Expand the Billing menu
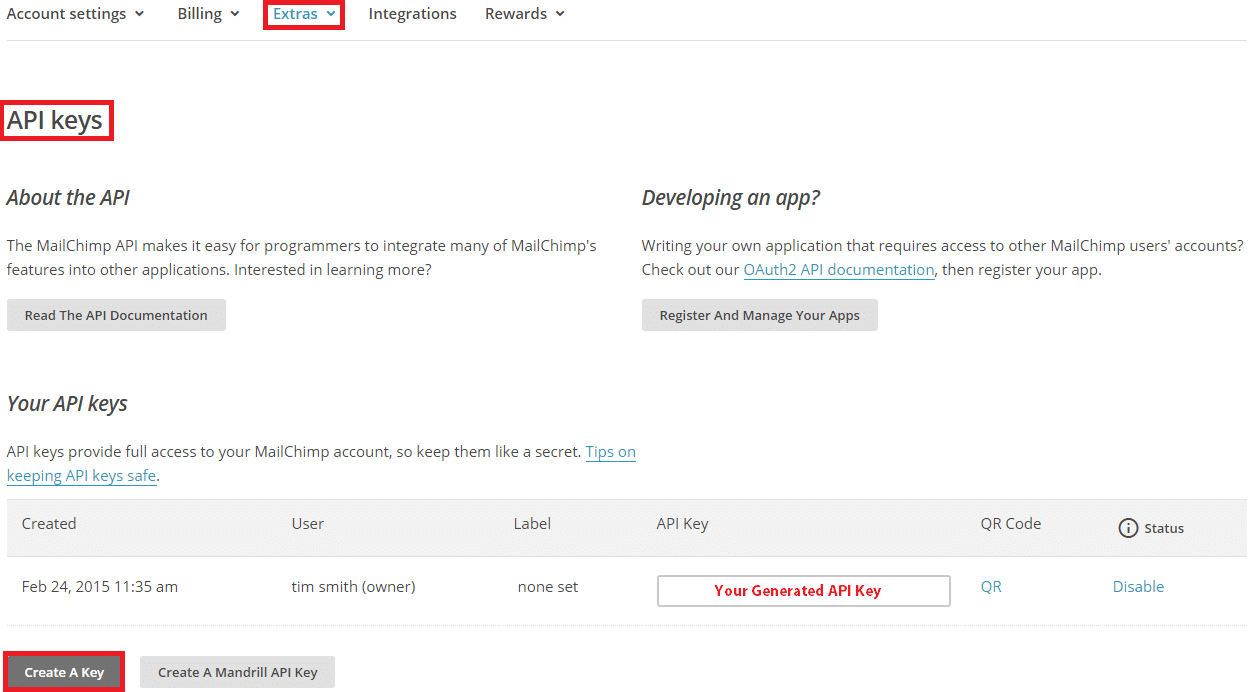 point(208,14)
